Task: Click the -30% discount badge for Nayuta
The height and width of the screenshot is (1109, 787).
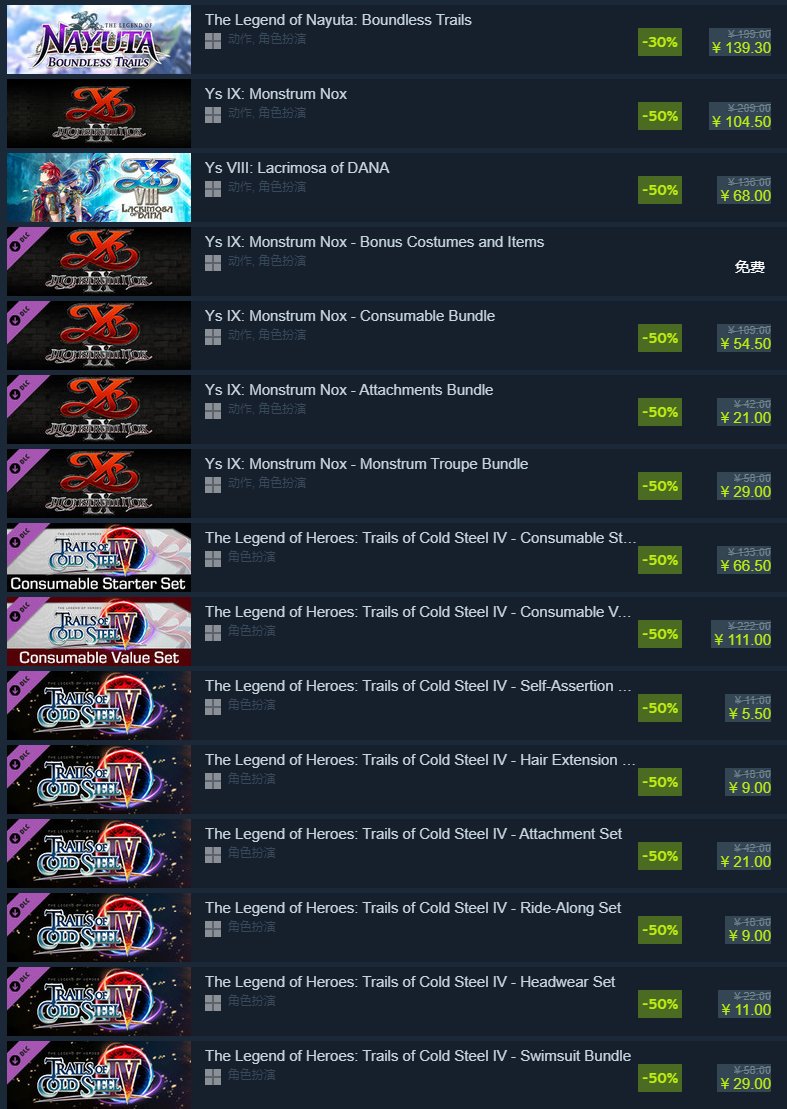Action: [660, 42]
